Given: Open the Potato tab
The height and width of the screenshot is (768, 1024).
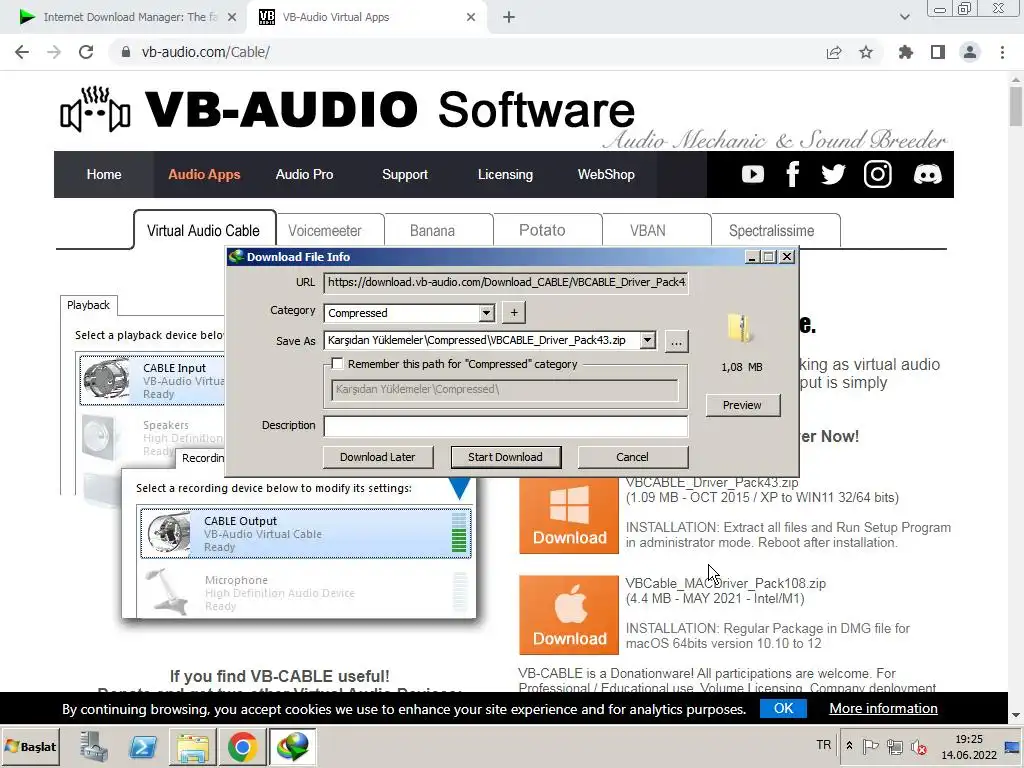Looking at the screenshot, I should (x=542, y=231).
